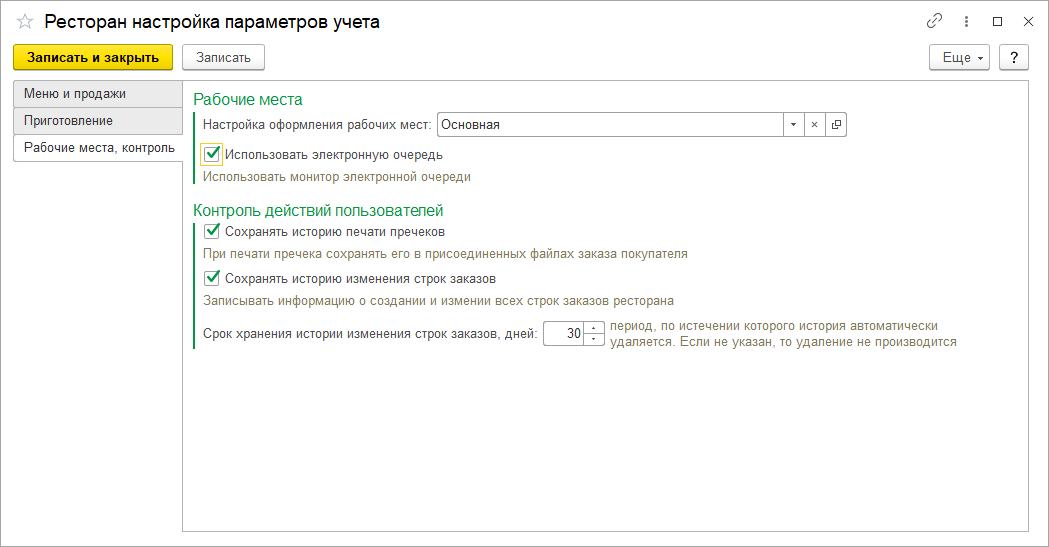Expand the workplace design dropdown list
Image resolution: width=1049 pixels, height=547 pixels.
[793, 125]
